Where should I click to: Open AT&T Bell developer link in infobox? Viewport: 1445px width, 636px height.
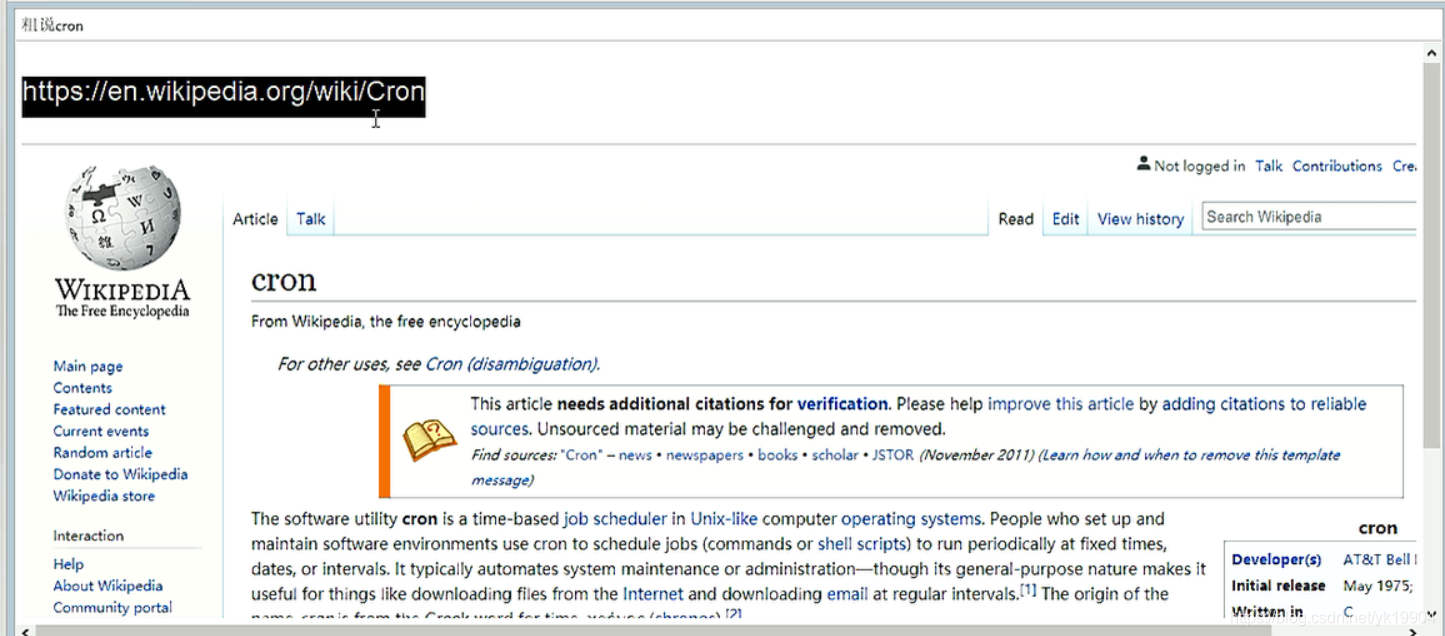point(1379,560)
